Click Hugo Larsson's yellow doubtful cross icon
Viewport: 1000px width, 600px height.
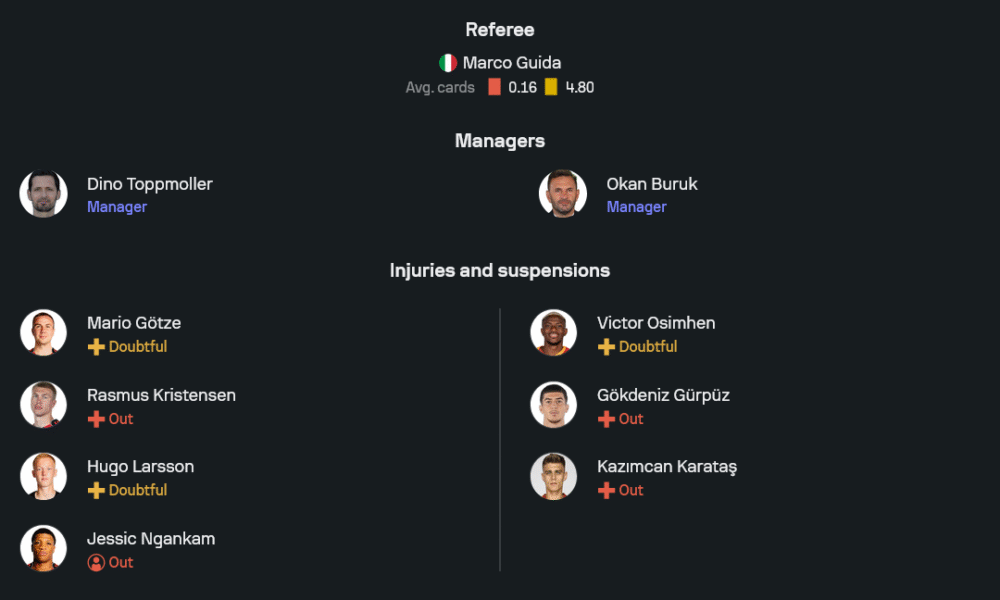[x=96, y=491]
